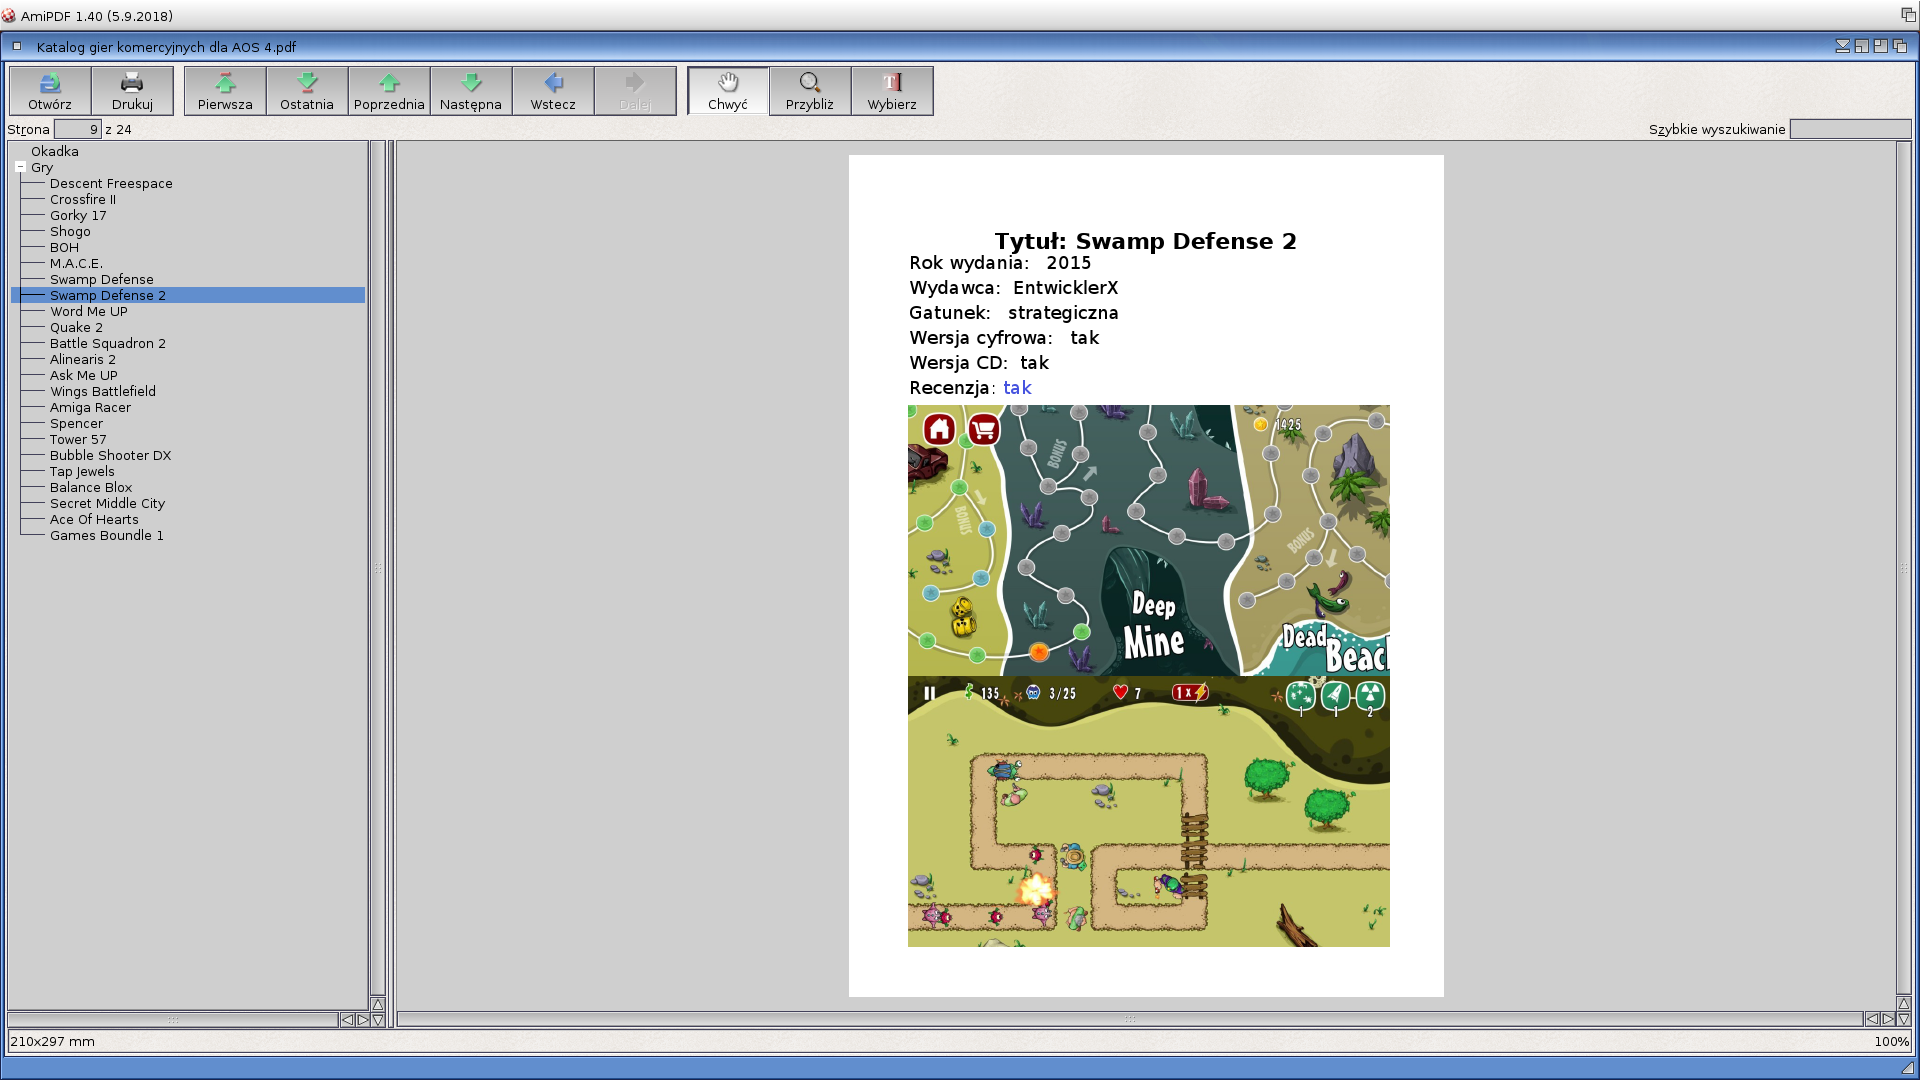Viewport: 1920px width, 1080px height.
Task: Open Crossfire II outline entry
Action: coord(83,199)
